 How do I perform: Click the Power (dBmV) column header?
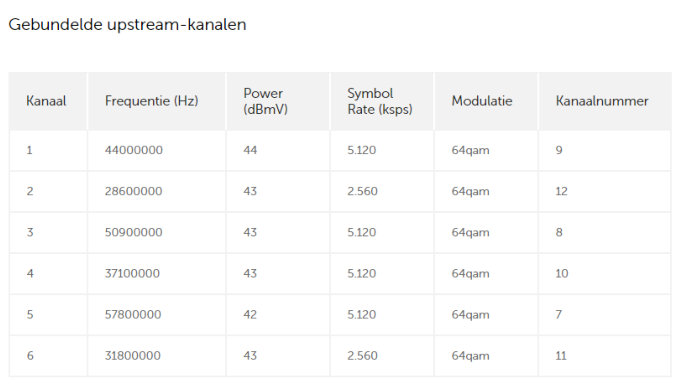(x=265, y=101)
